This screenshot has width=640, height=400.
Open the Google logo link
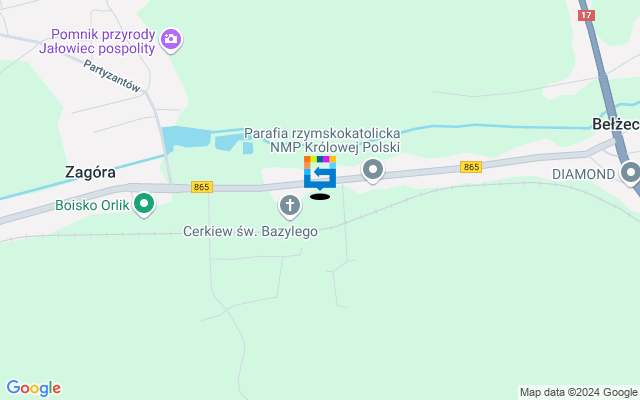33,388
